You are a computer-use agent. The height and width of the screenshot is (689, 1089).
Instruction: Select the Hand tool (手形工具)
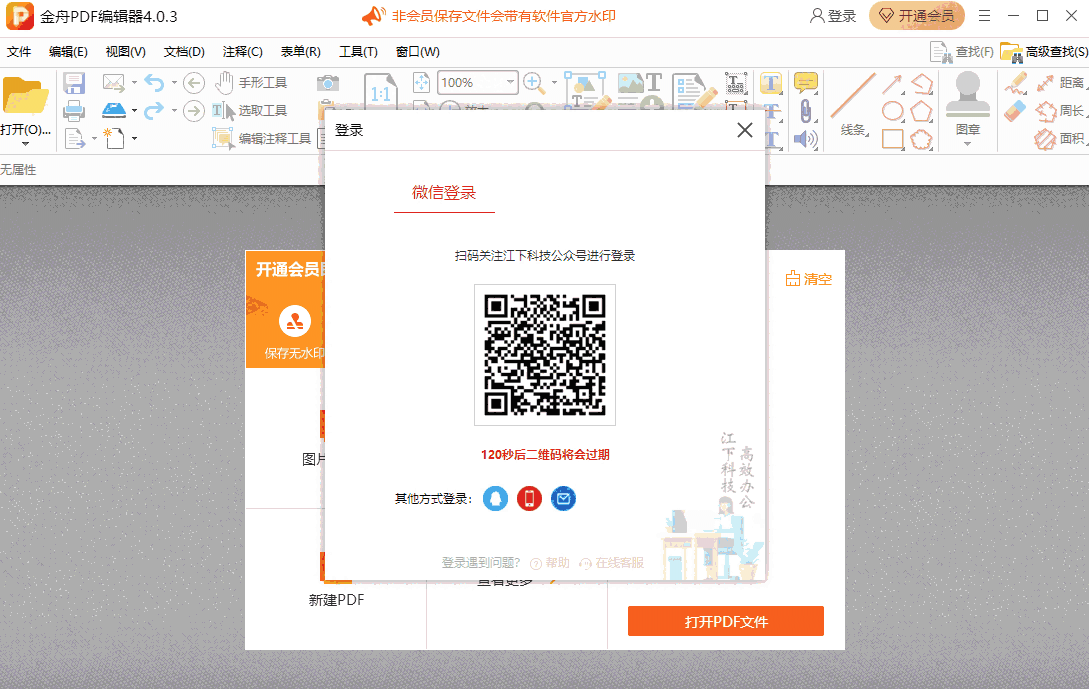(x=251, y=83)
